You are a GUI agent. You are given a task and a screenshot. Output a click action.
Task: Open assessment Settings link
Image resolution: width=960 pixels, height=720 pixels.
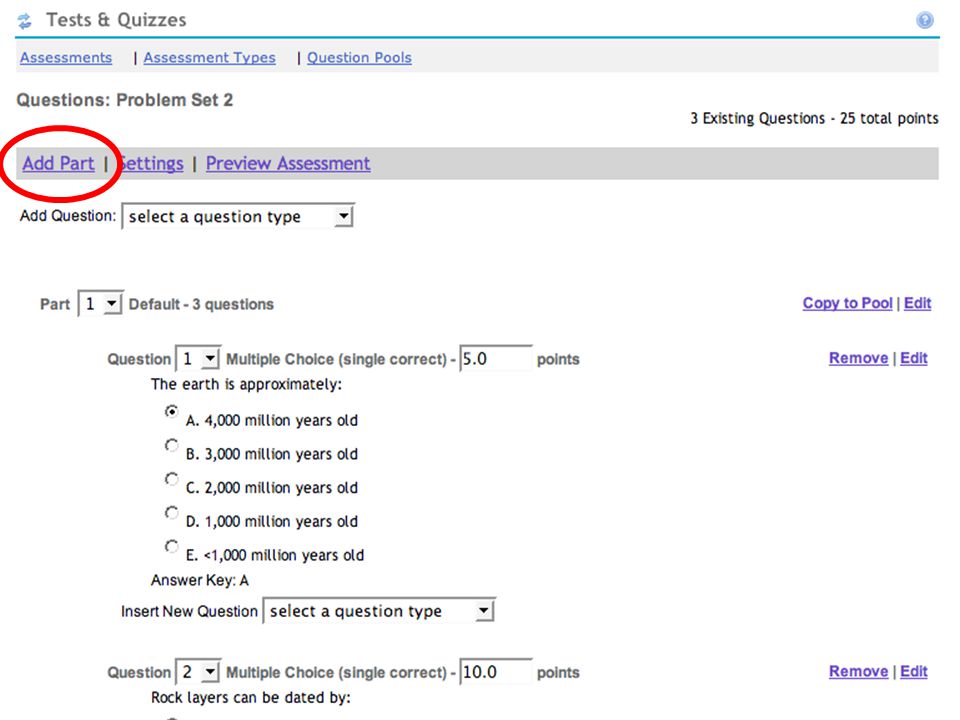[x=151, y=163]
